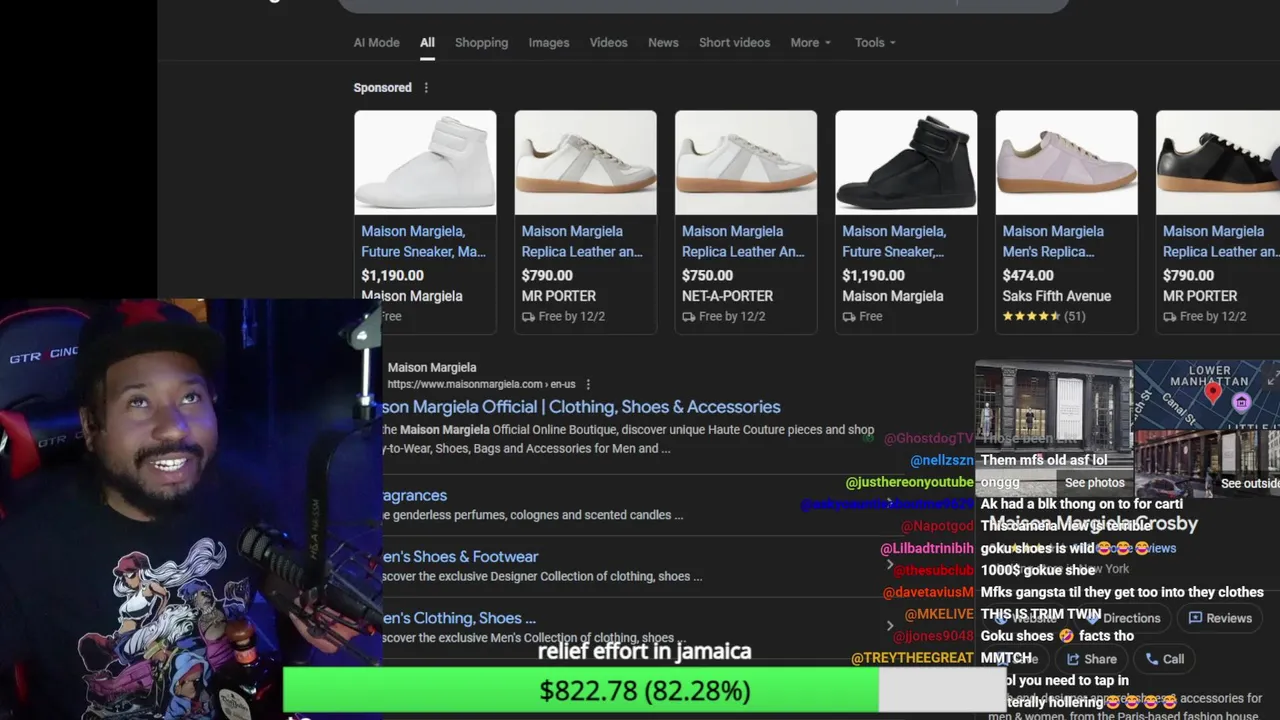Open the More search filter dropdown
The height and width of the screenshot is (720, 1280).
click(x=810, y=42)
